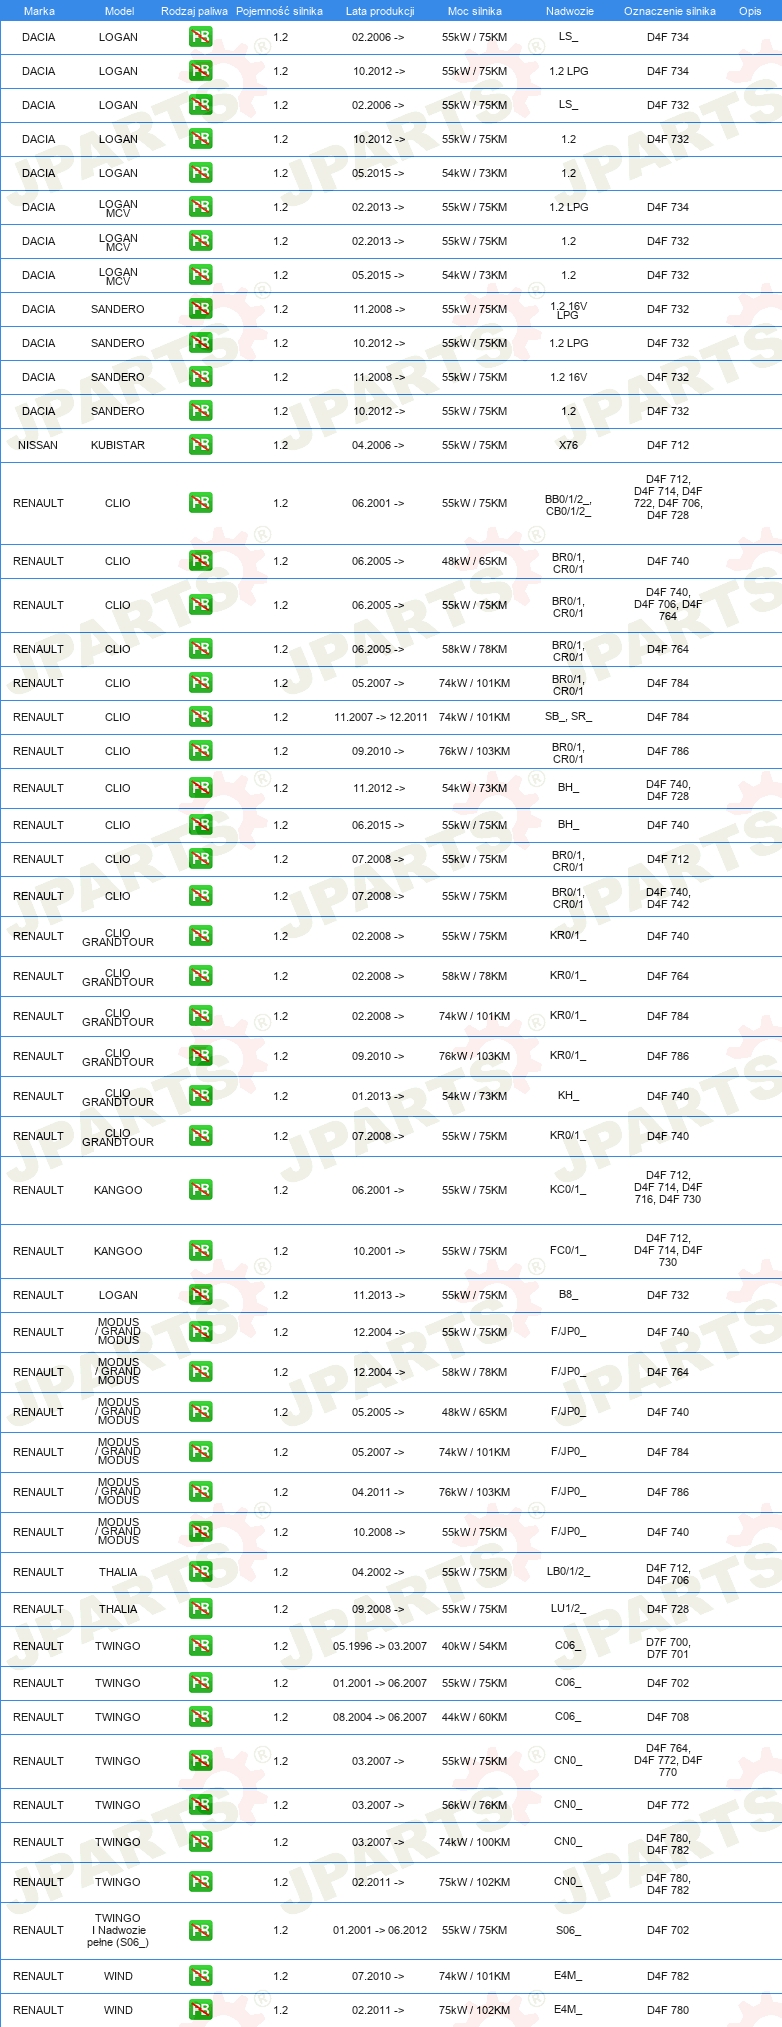Click the 40kW / 54KM power cell
This screenshot has width=782, height=2027.
(475, 1646)
